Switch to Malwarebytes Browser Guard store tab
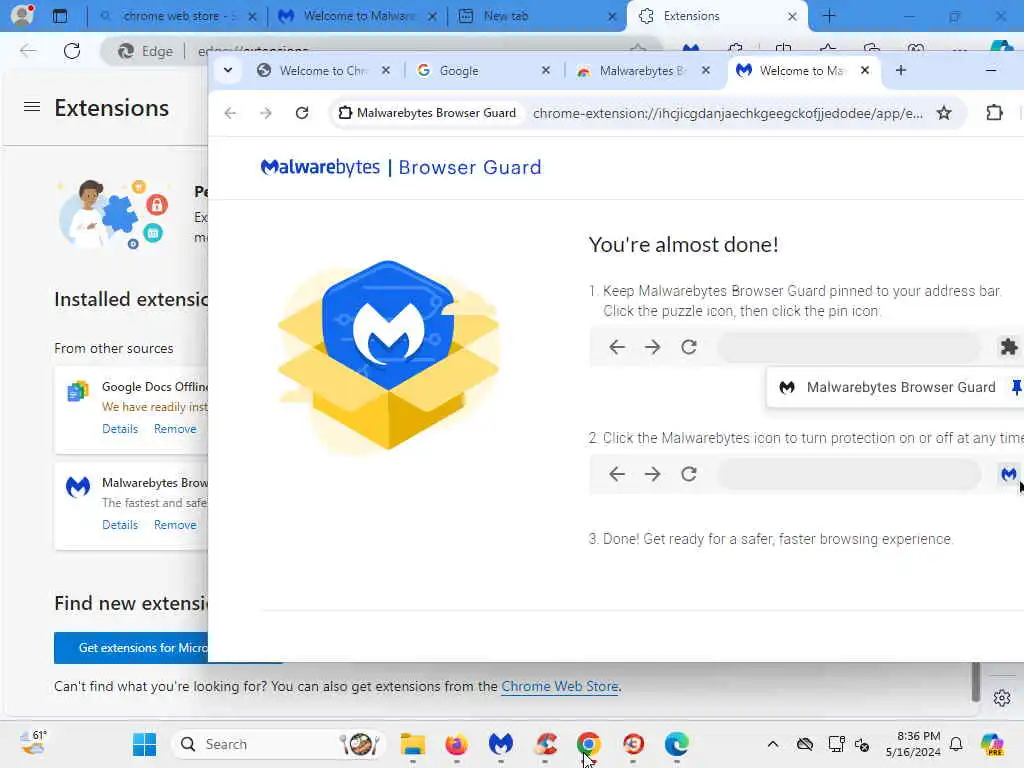1024x768 pixels. [642, 71]
